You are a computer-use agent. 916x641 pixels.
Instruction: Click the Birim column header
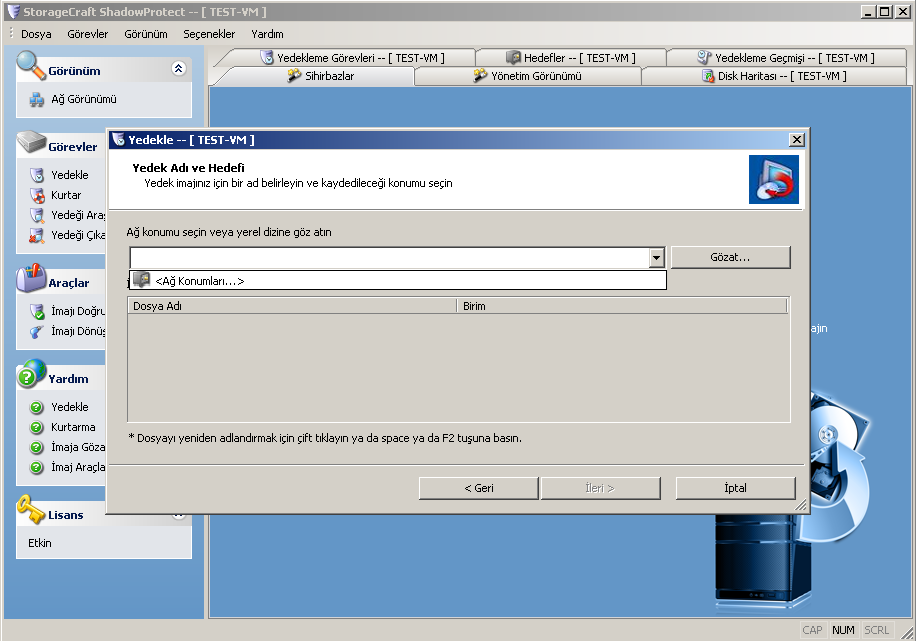623,306
